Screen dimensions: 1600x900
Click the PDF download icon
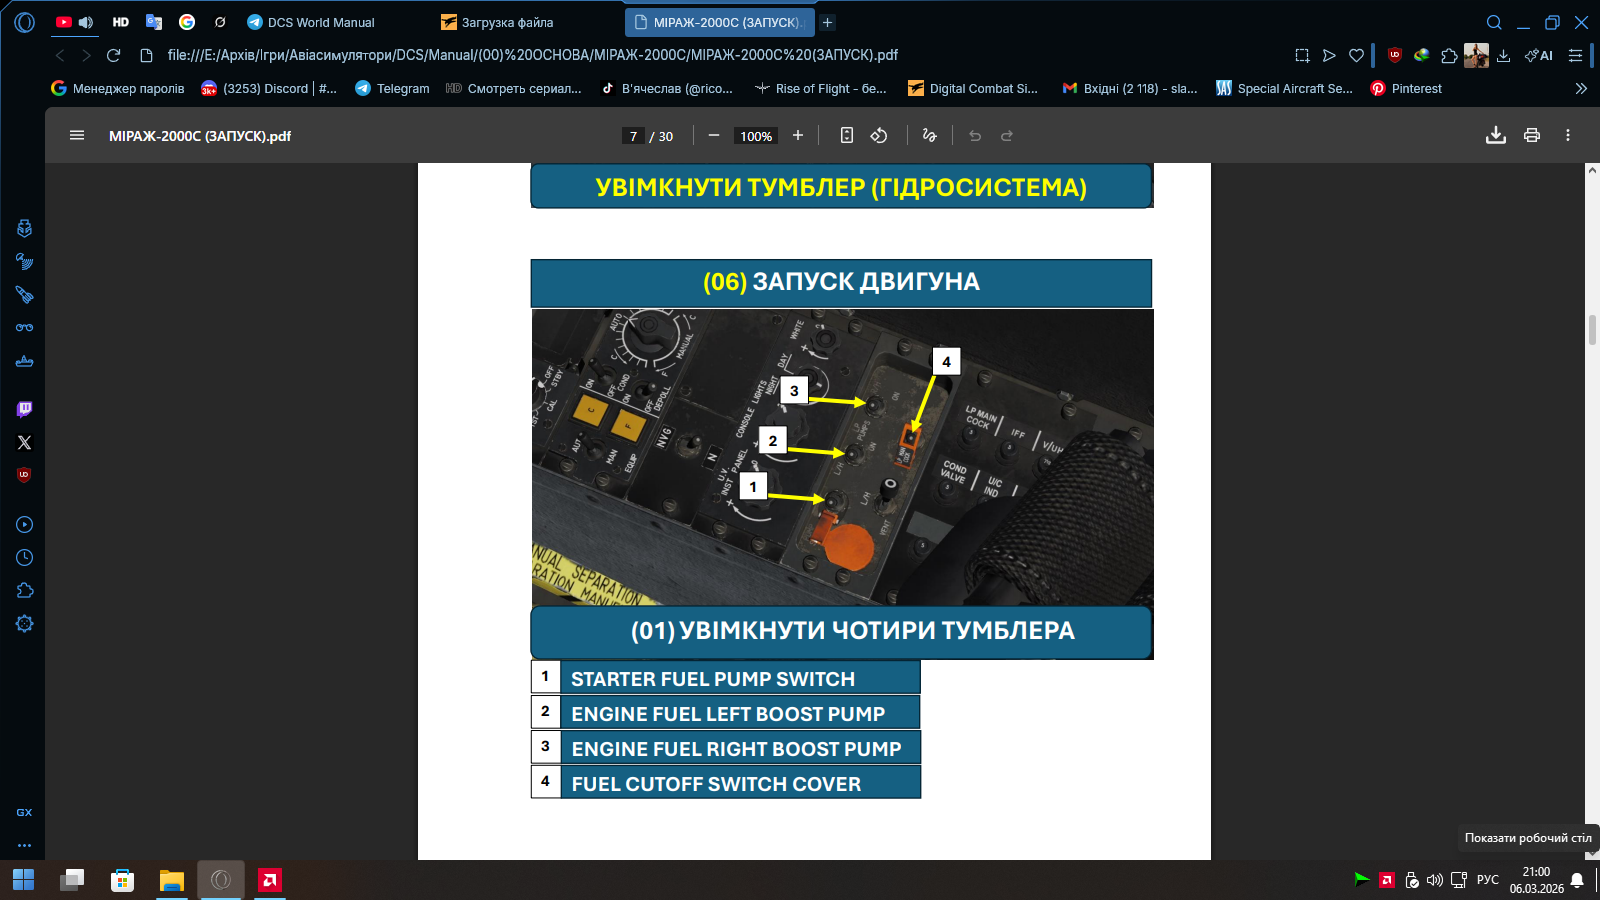click(x=1495, y=136)
